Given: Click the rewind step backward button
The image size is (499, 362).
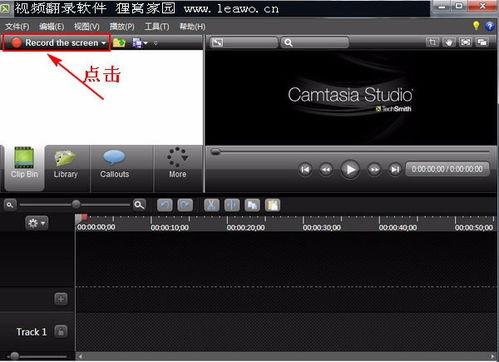Looking at the screenshot, I should (x=326, y=169).
